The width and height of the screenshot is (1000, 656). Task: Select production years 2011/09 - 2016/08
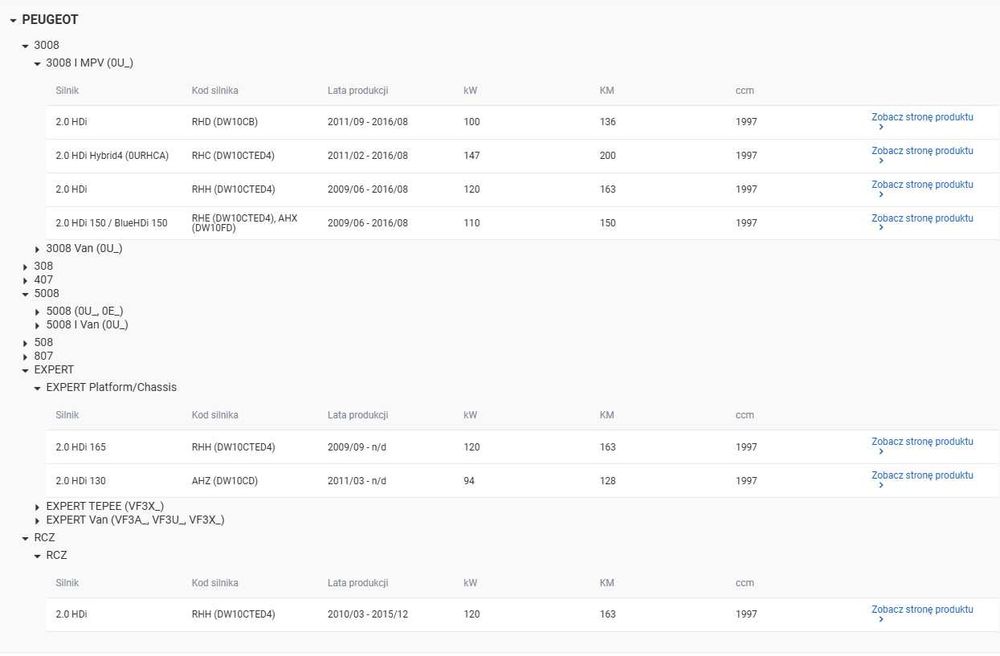(x=368, y=122)
